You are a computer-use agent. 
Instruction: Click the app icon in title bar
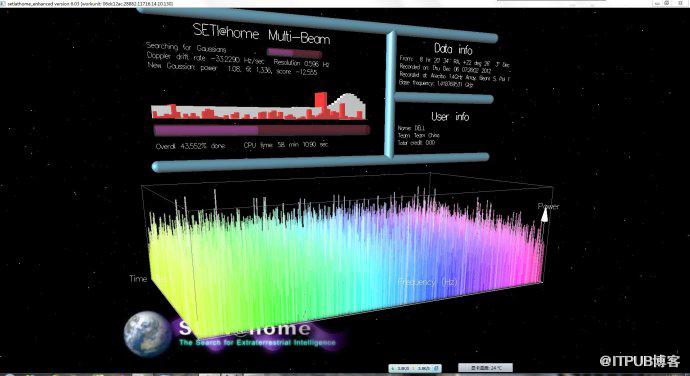tap(4, 3)
